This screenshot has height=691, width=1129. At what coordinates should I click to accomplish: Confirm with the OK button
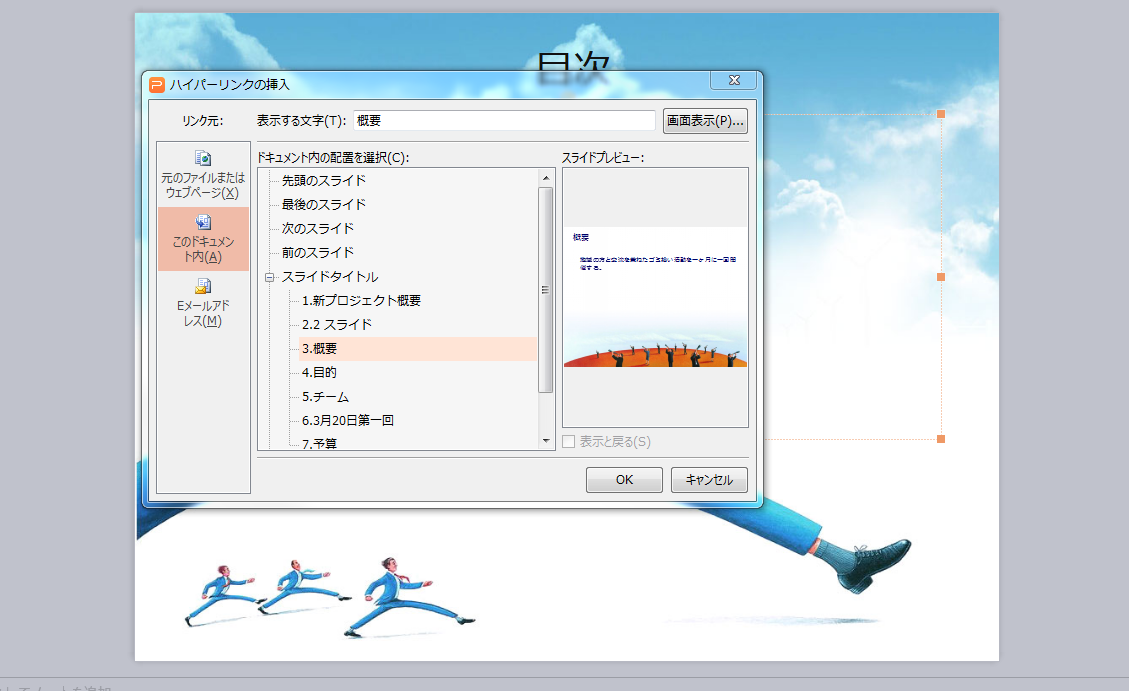coord(624,479)
